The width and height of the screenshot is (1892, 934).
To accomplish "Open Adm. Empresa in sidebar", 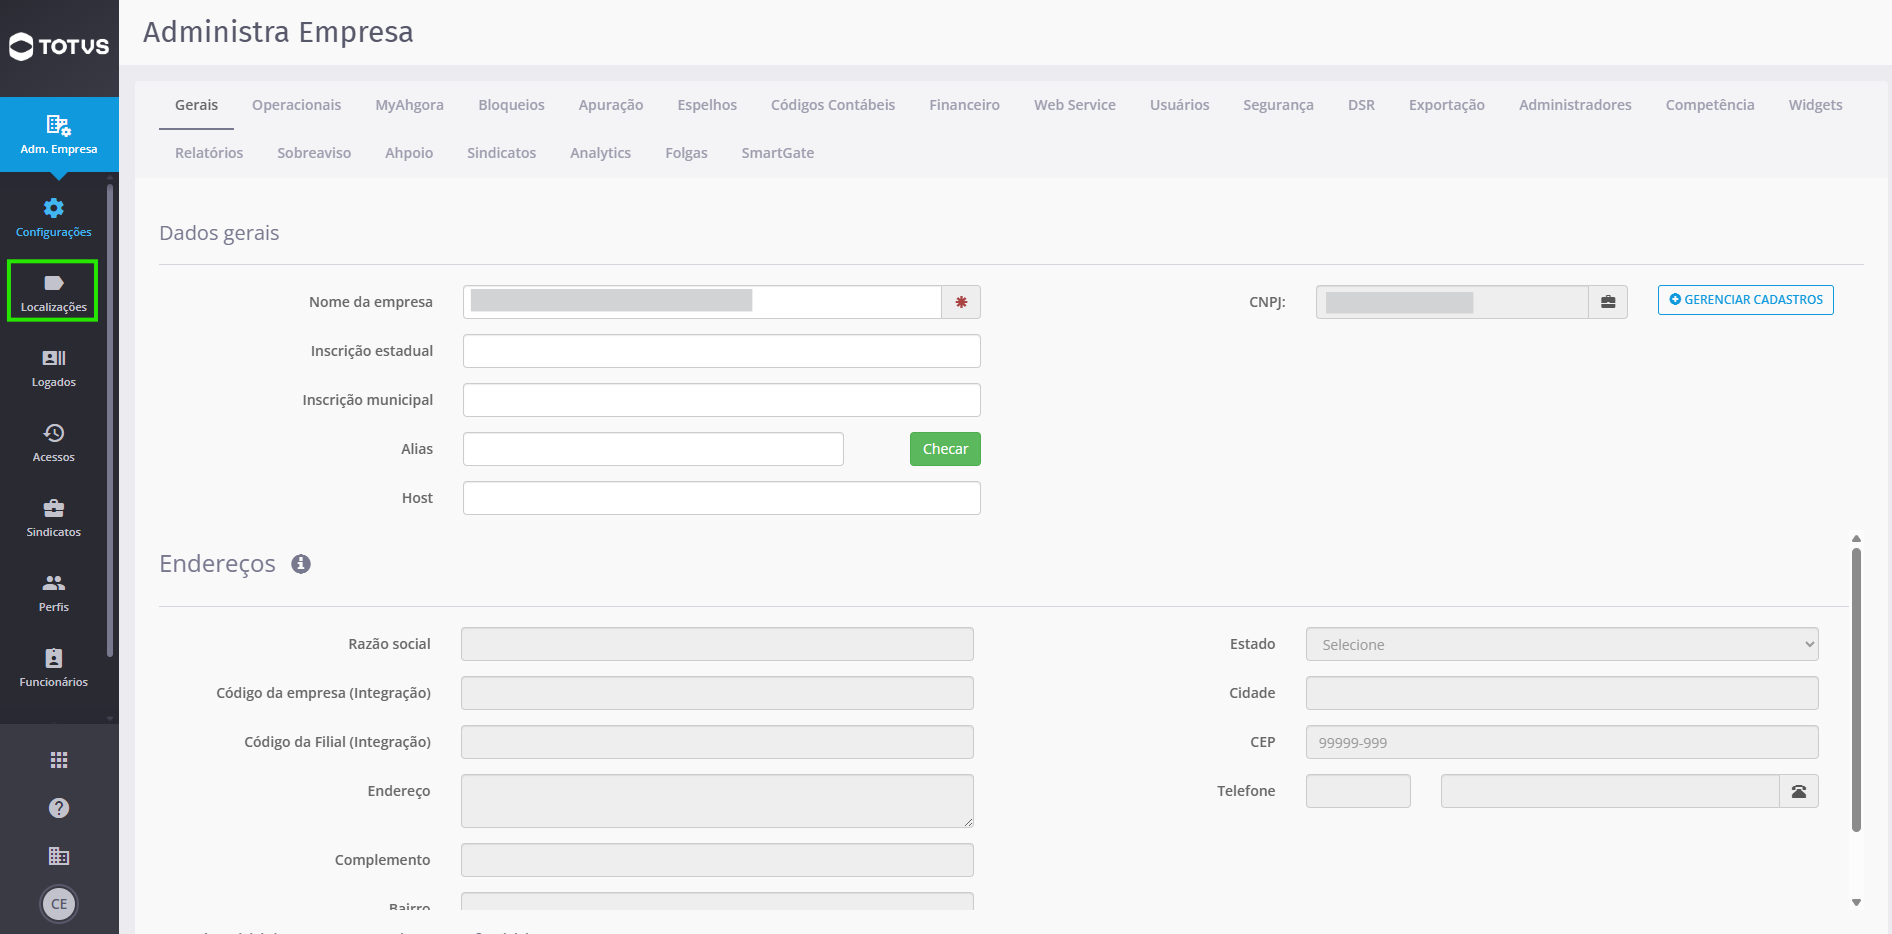I will (x=59, y=135).
